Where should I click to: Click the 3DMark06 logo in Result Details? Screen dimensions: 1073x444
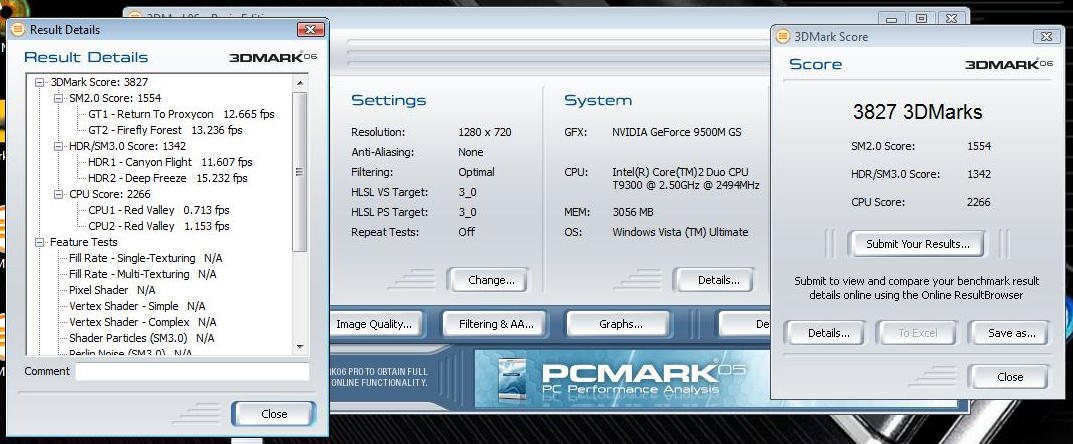[272, 57]
